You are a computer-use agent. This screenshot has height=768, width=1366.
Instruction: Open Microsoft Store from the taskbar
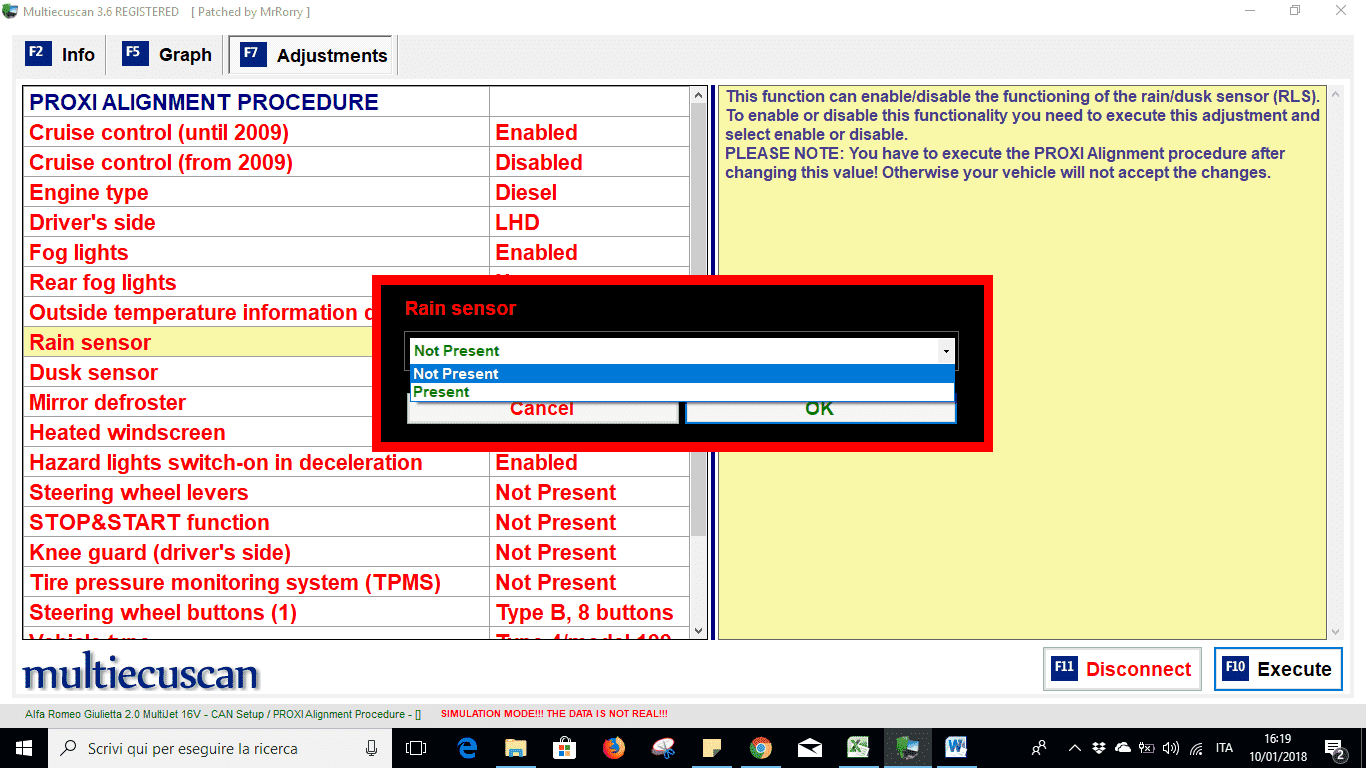tap(565, 748)
